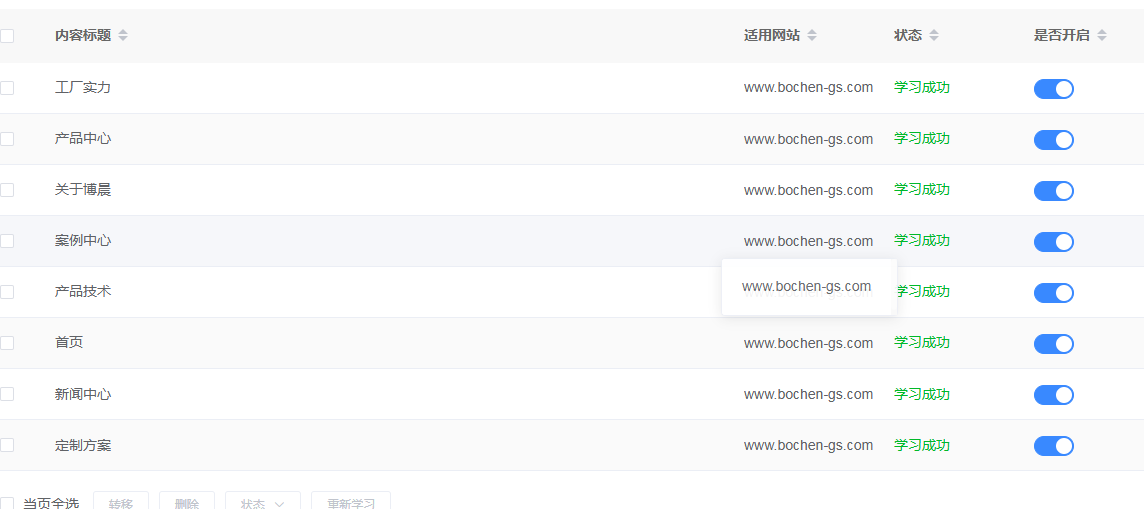This screenshot has width=1144, height=509.
Task: Click the www.bochen-gs.com tooltip popup
Action: (x=808, y=287)
